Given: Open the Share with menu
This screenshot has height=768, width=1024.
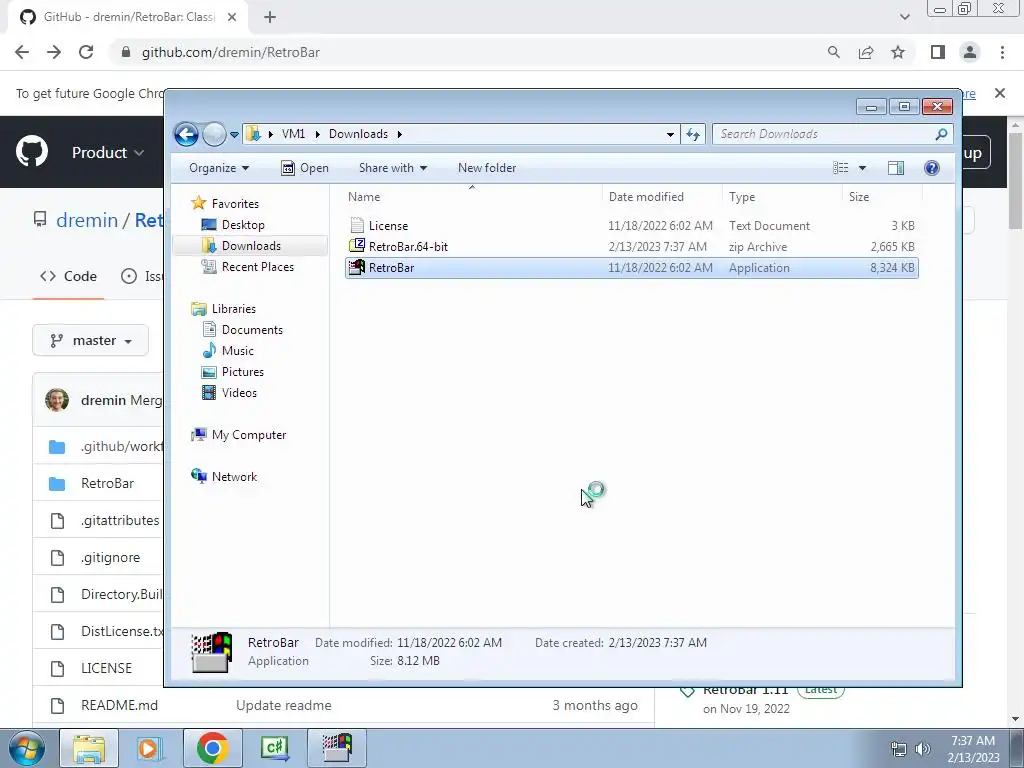Looking at the screenshot, I should pyautogui.click(x=392, y=168).
